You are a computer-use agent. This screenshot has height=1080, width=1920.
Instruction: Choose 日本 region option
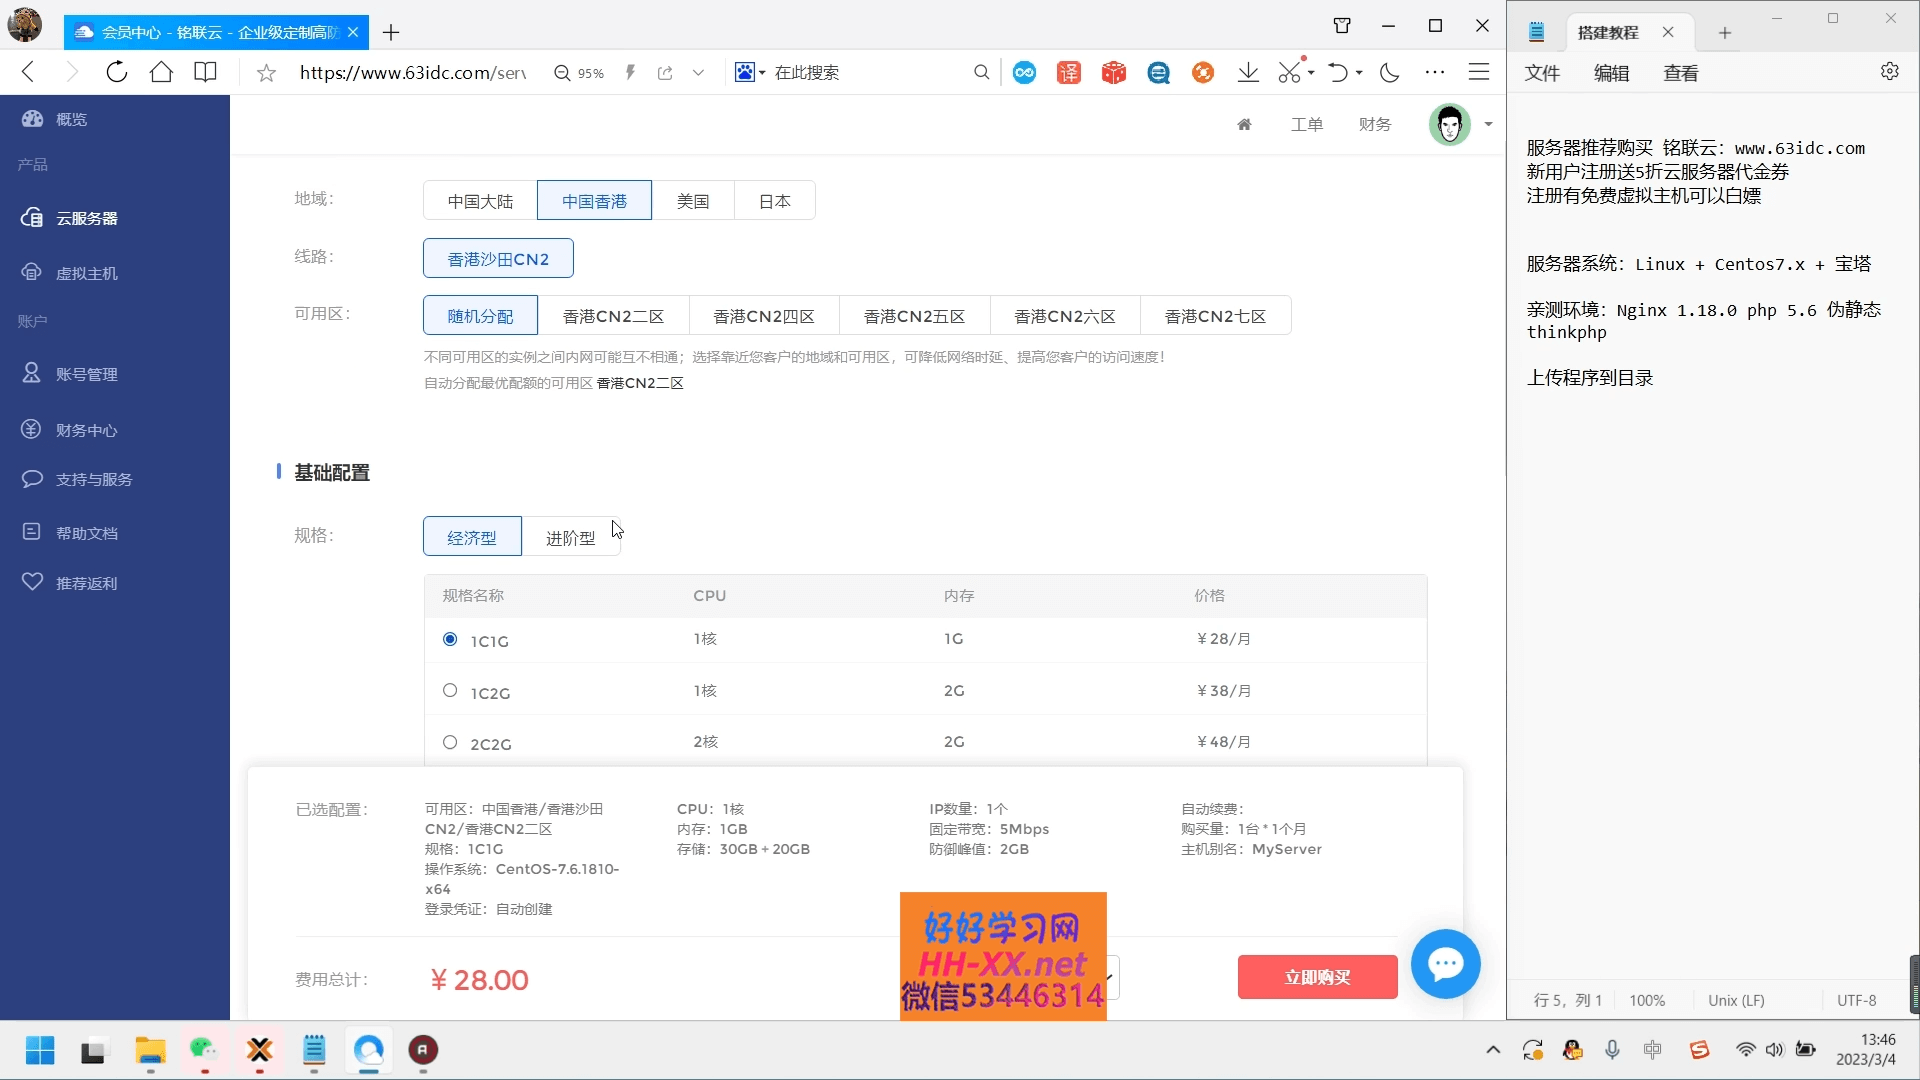pyautogui.click(x=775, y=201)
